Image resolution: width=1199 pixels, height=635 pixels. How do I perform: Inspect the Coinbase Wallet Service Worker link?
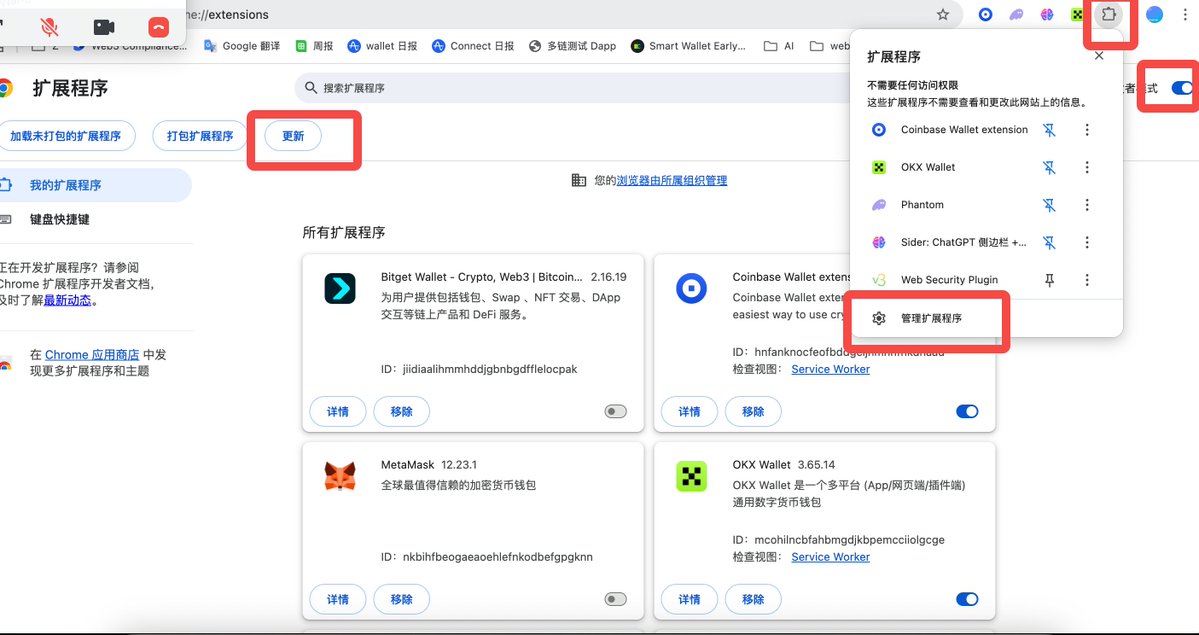click(x=830, y=370)
